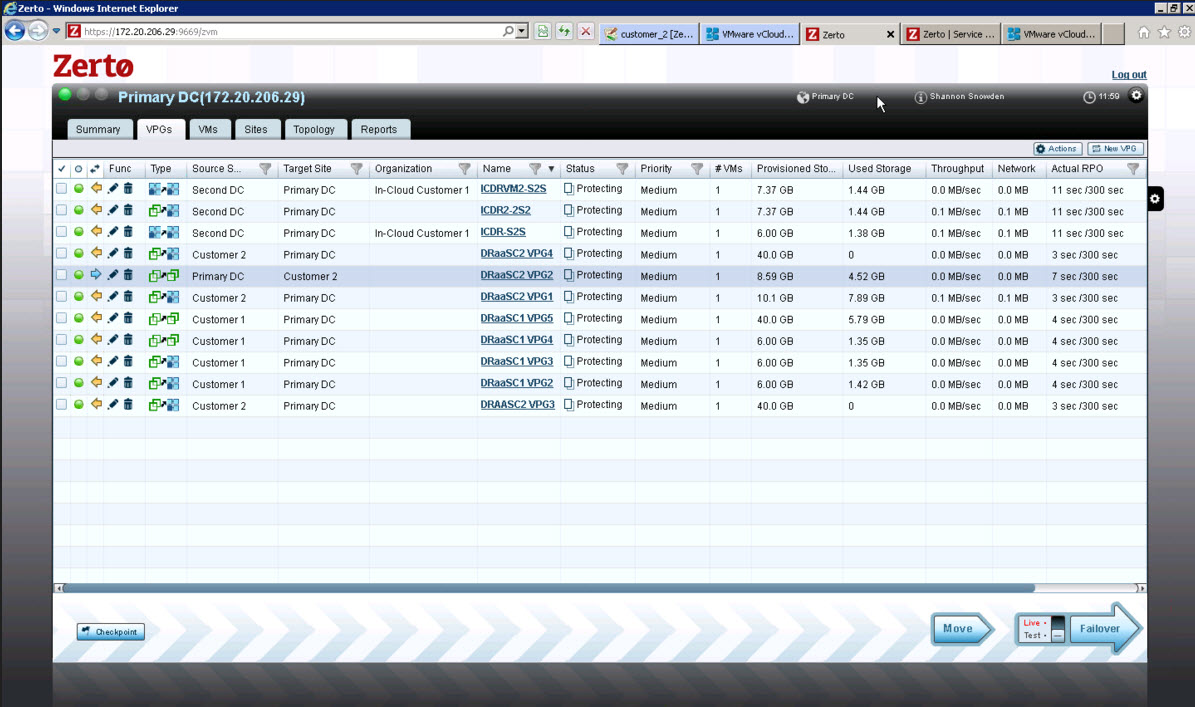This screenshot has width=1195, height=707.
Task: Check the DRaaSC1 VPG5 row checkbox
Action: click(61, 318)
